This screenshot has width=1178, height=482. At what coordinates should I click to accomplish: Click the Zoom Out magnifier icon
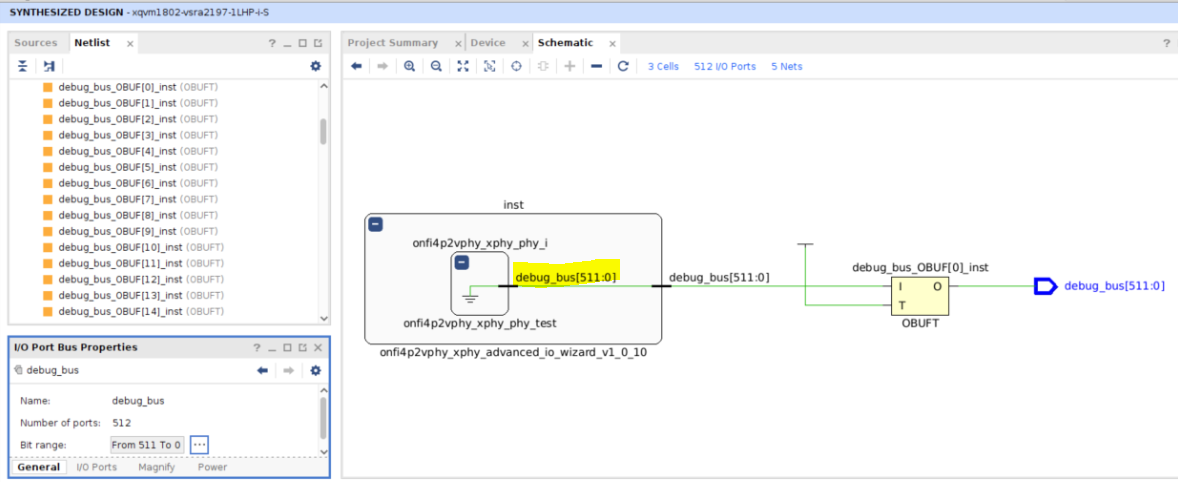(x=436, y=66)
